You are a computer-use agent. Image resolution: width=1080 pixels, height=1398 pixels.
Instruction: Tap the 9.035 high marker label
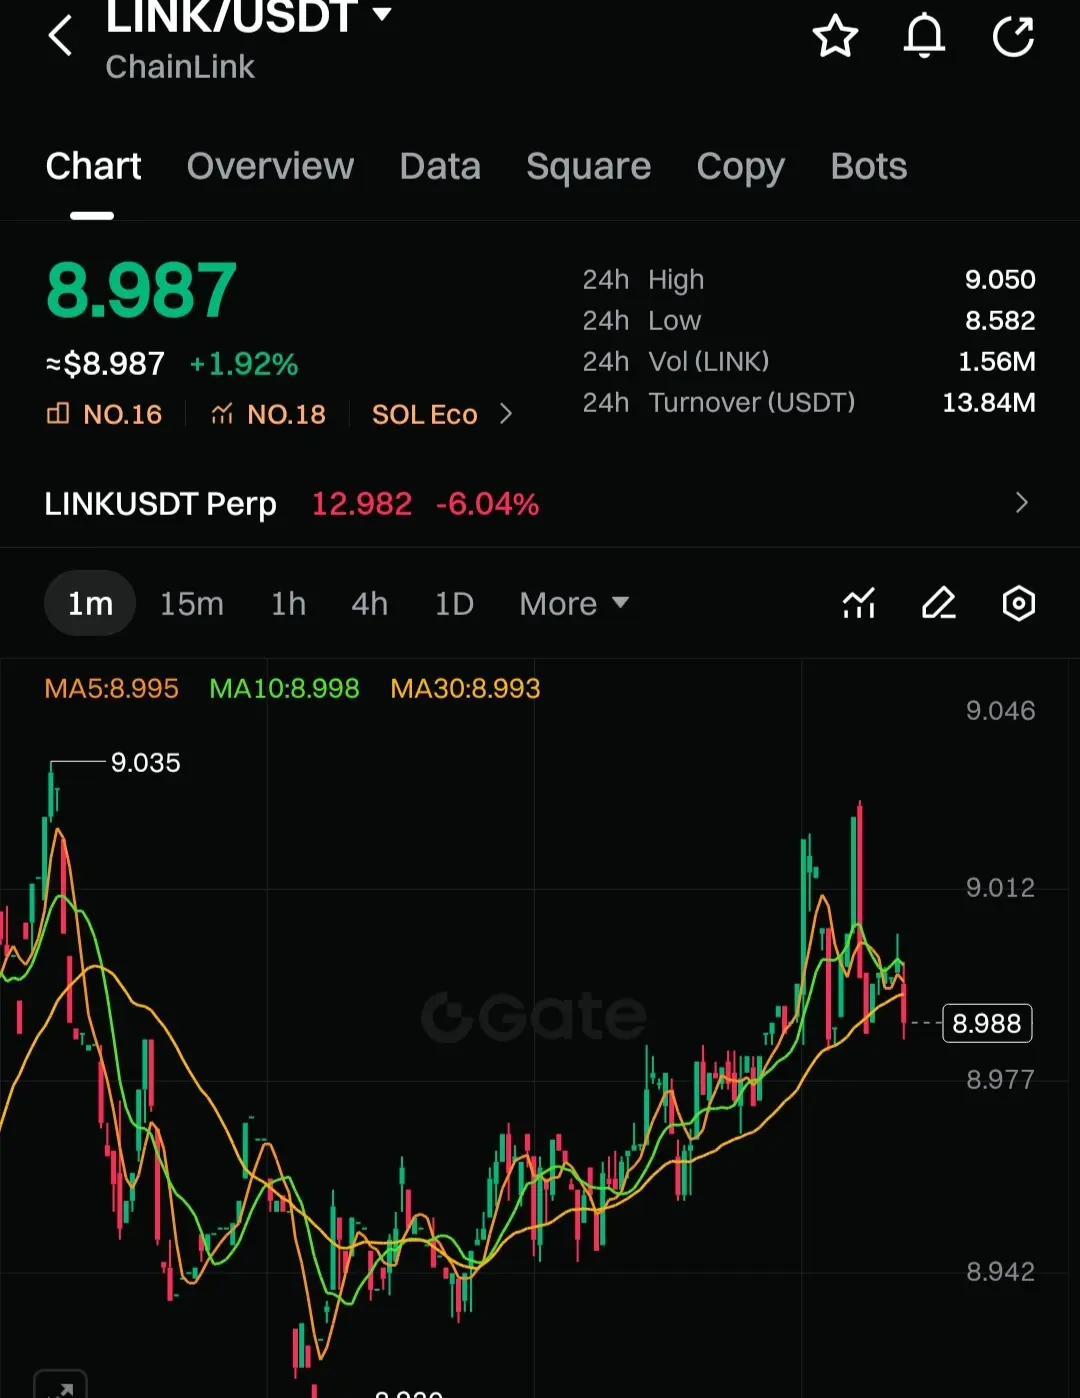pyautogui.click(x=145, y=762)
